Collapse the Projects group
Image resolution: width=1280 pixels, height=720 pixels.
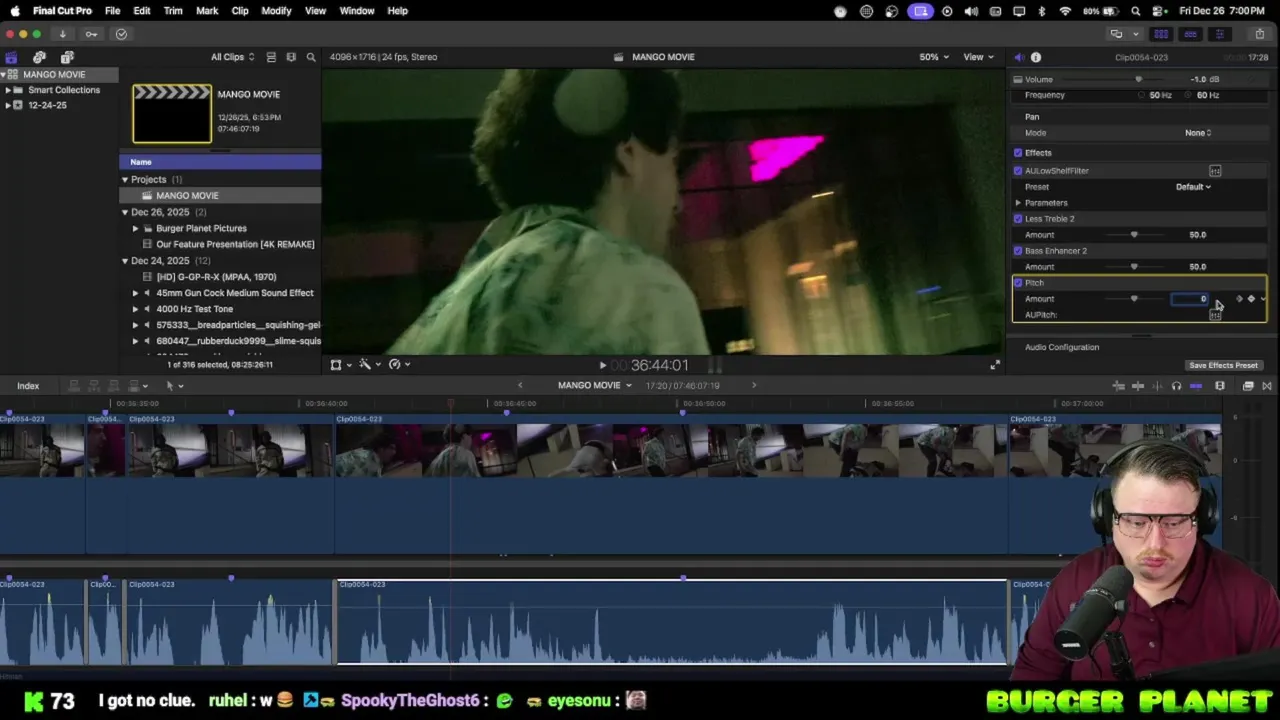(x=125, y=180)
